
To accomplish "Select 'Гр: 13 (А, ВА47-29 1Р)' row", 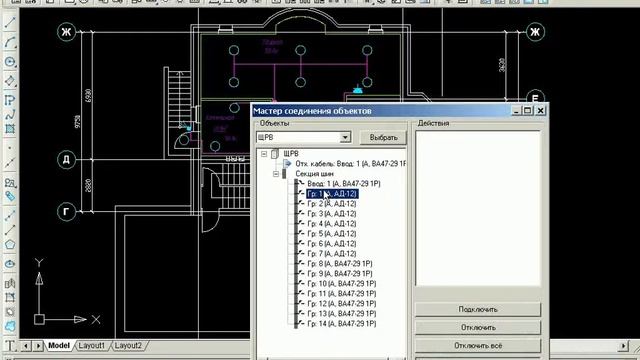I will click(x=342, y=313).
